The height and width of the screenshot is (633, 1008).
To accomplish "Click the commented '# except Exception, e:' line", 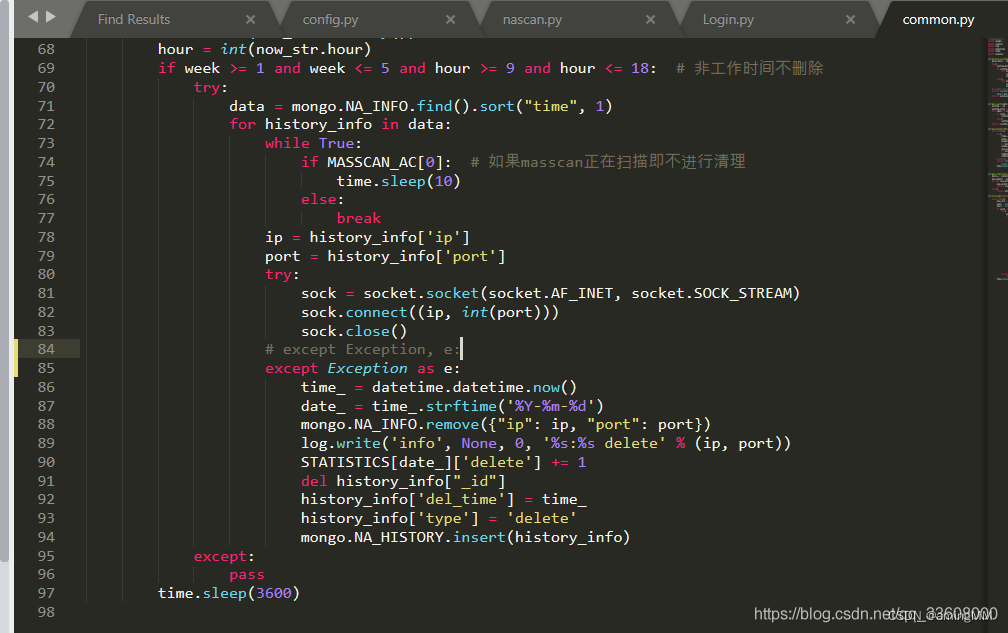I will click(363, 350).
